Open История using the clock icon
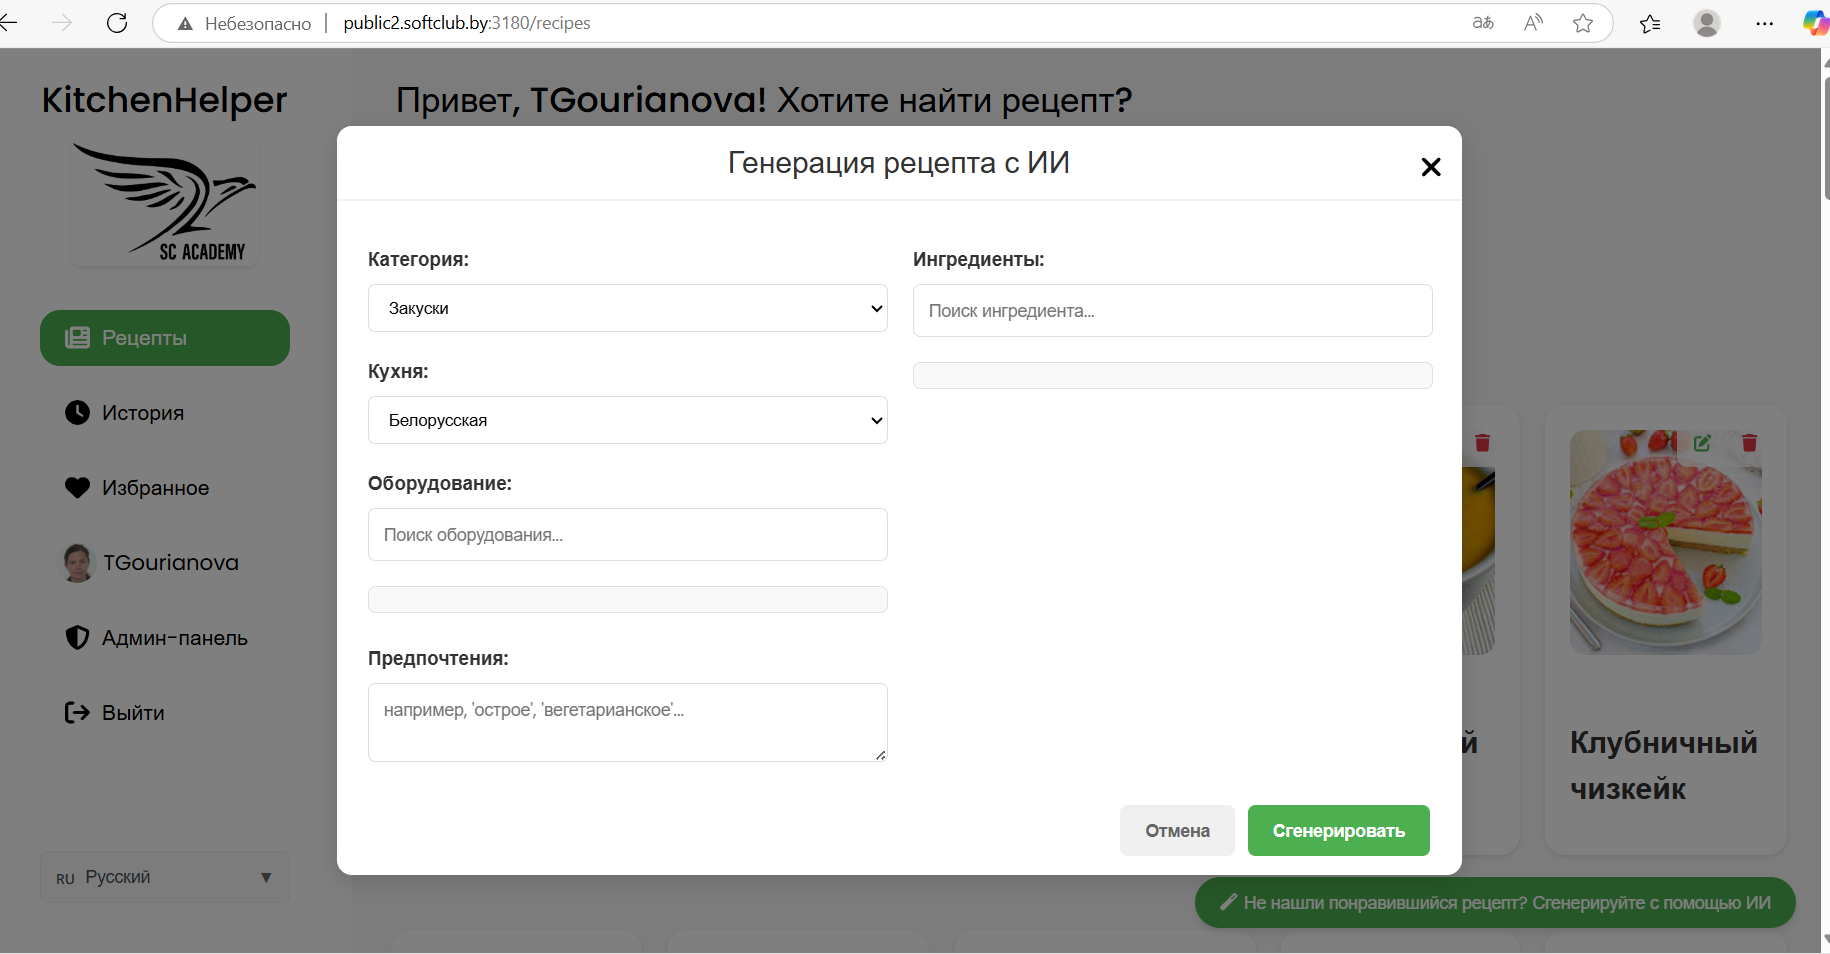Viewport: 1830px width, 954px height. tap(78, 412)
